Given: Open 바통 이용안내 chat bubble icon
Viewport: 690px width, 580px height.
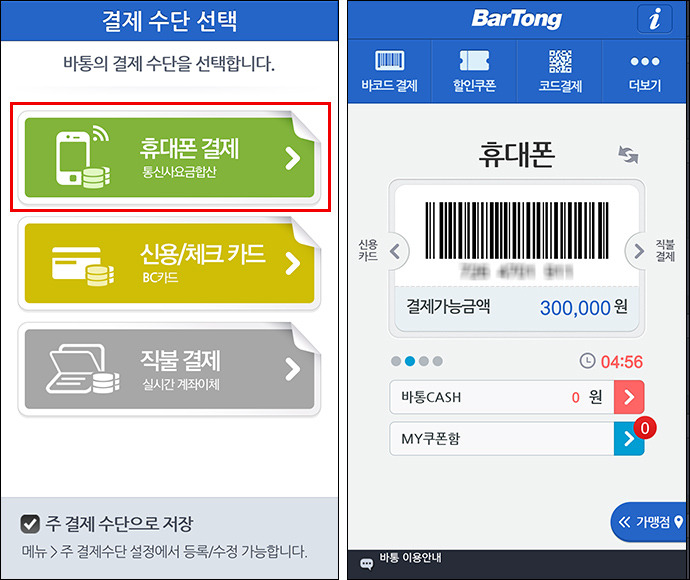Looking at the screenshot, I should tap(366, 564).
